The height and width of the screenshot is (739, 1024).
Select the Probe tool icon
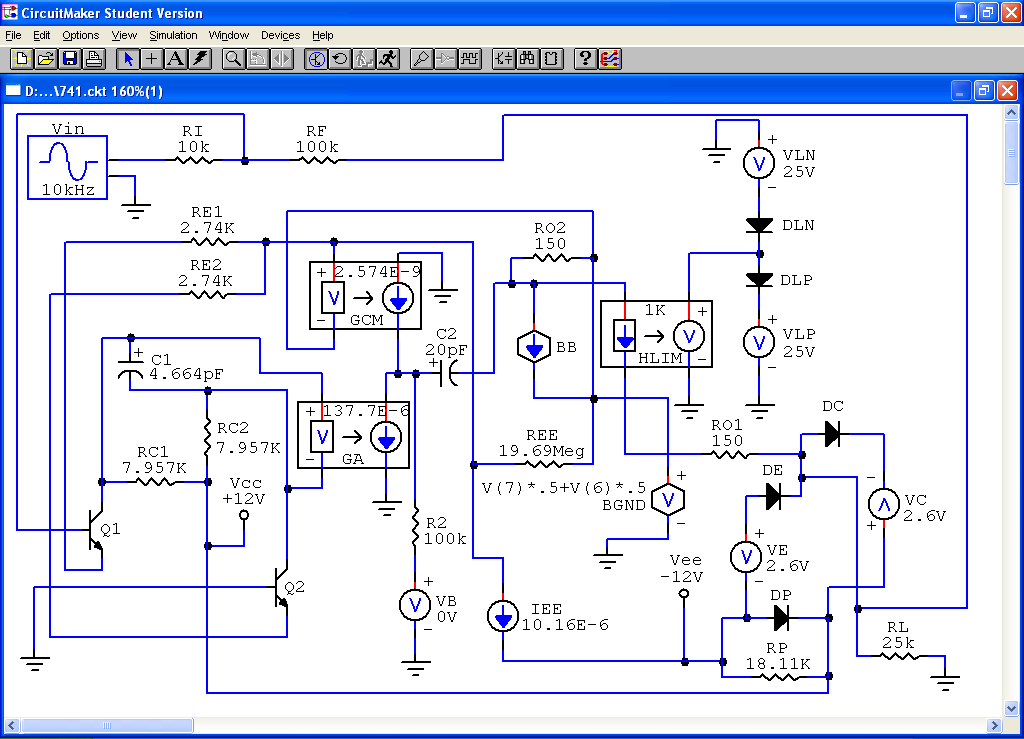click(x=421, y=59)
